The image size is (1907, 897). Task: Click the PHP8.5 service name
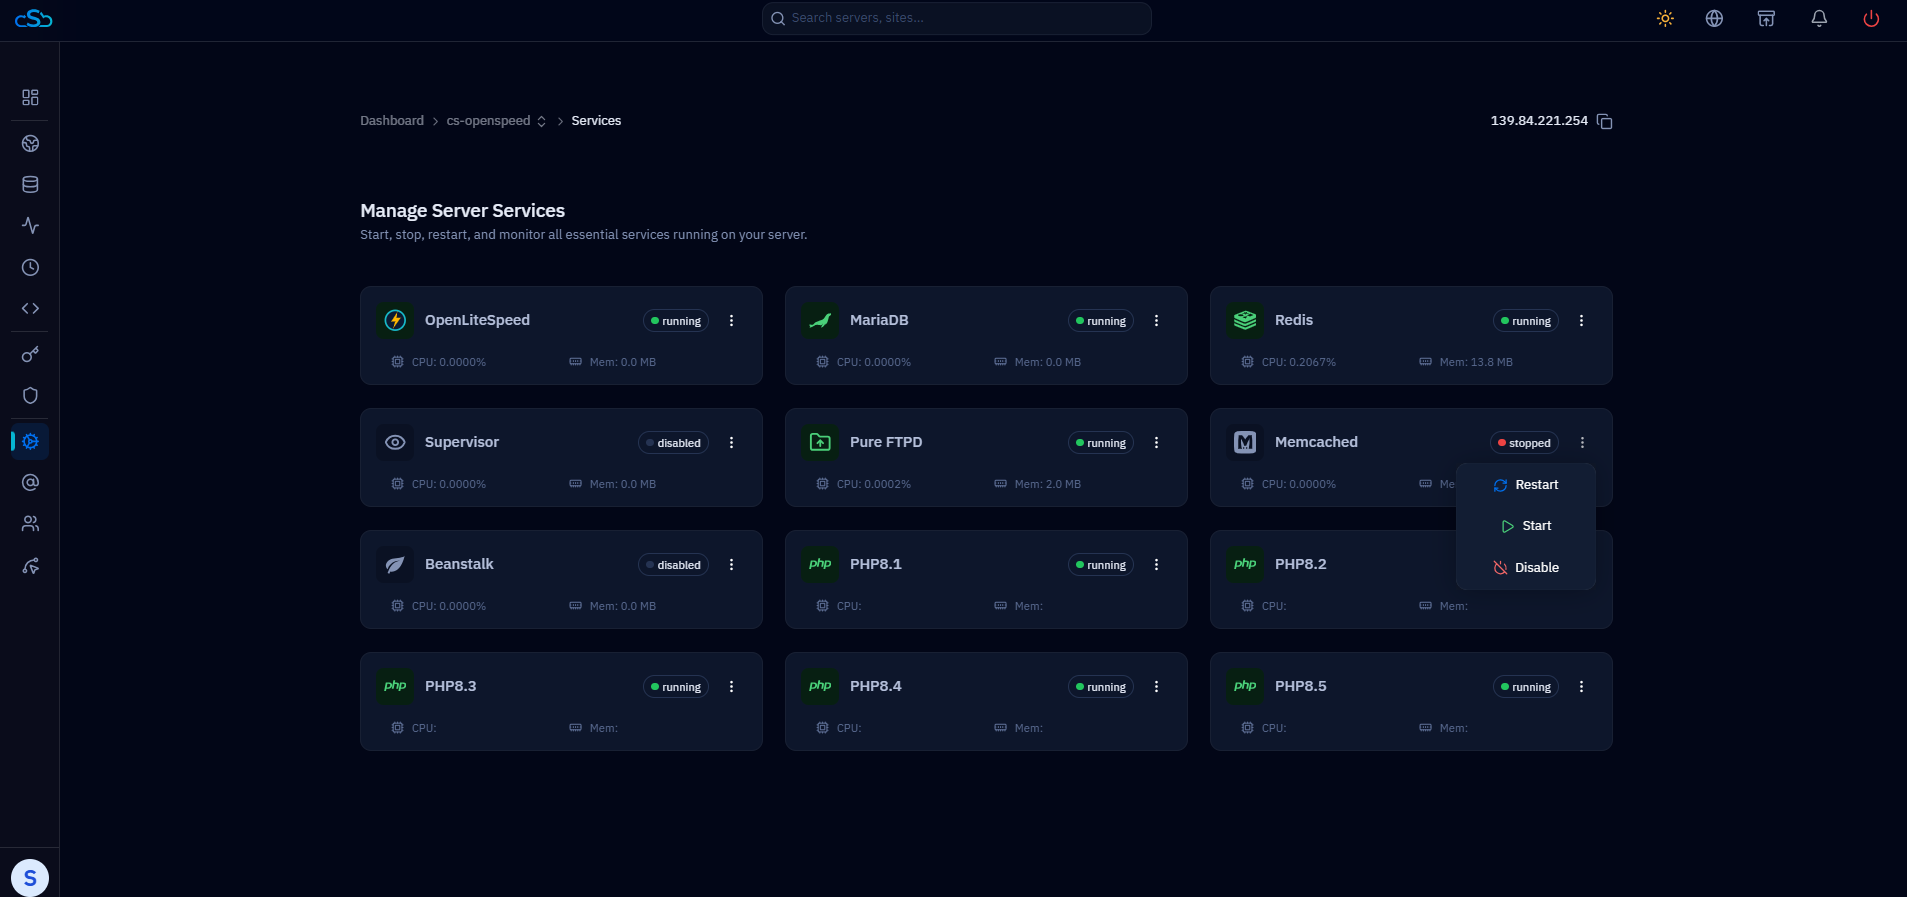[1301, 686]
